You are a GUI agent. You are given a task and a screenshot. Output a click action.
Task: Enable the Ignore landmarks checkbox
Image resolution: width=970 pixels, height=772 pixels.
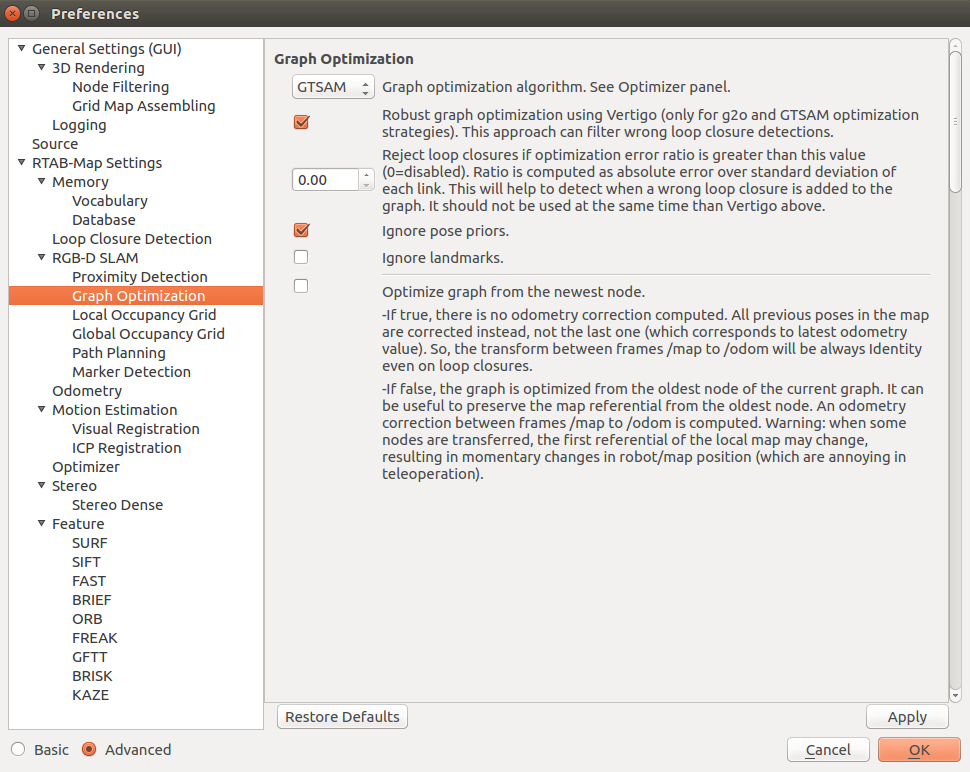(301, 257)
